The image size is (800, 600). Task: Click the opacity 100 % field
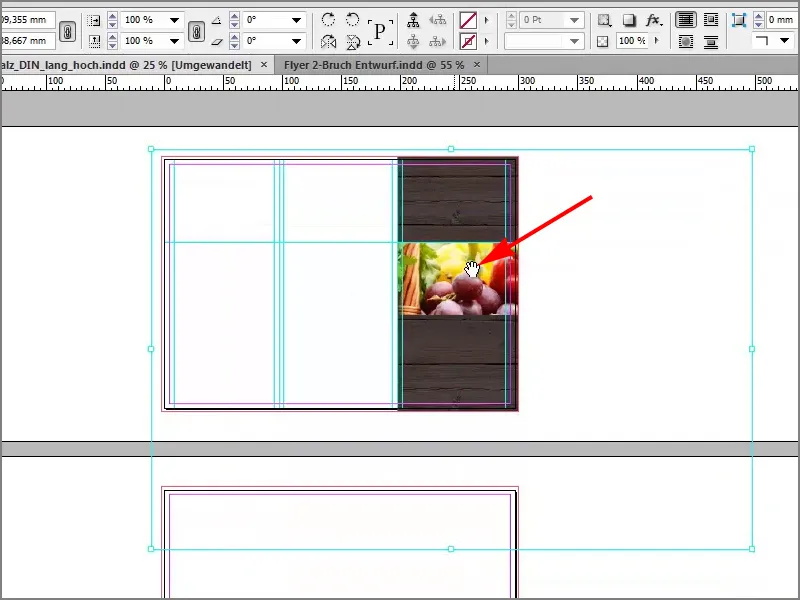(x=632, y=40)
